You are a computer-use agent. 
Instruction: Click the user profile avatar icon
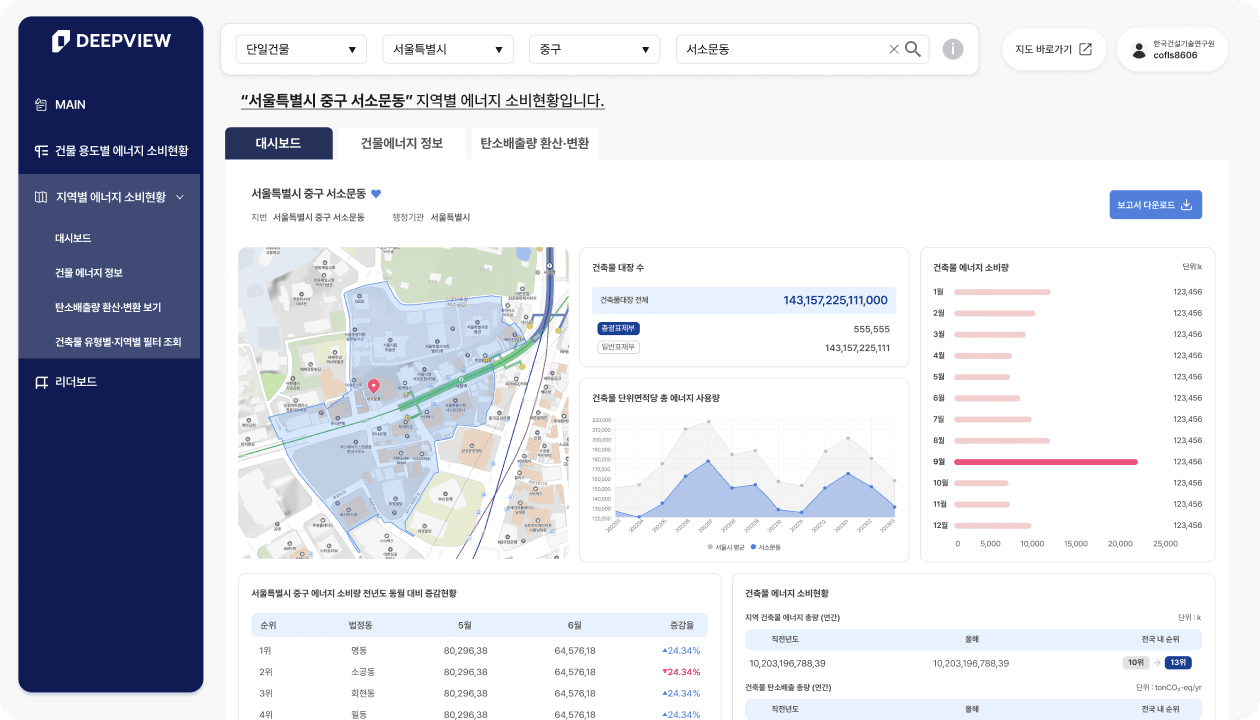click(x=1138, y=50)
